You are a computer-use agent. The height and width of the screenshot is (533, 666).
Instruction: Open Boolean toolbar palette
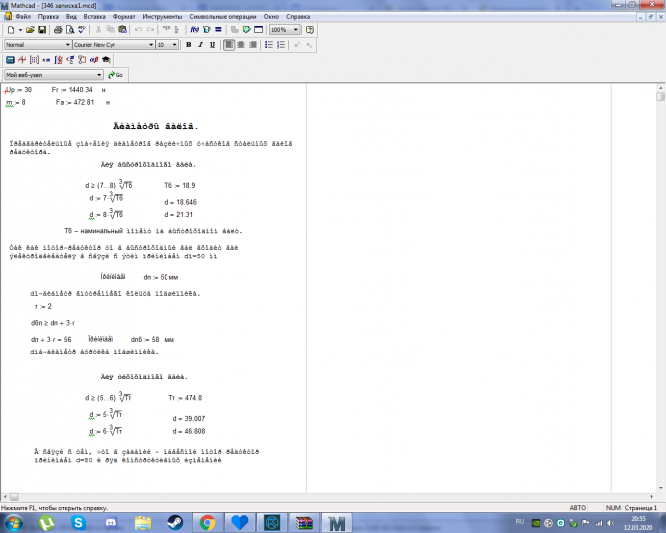pos(70,60)
